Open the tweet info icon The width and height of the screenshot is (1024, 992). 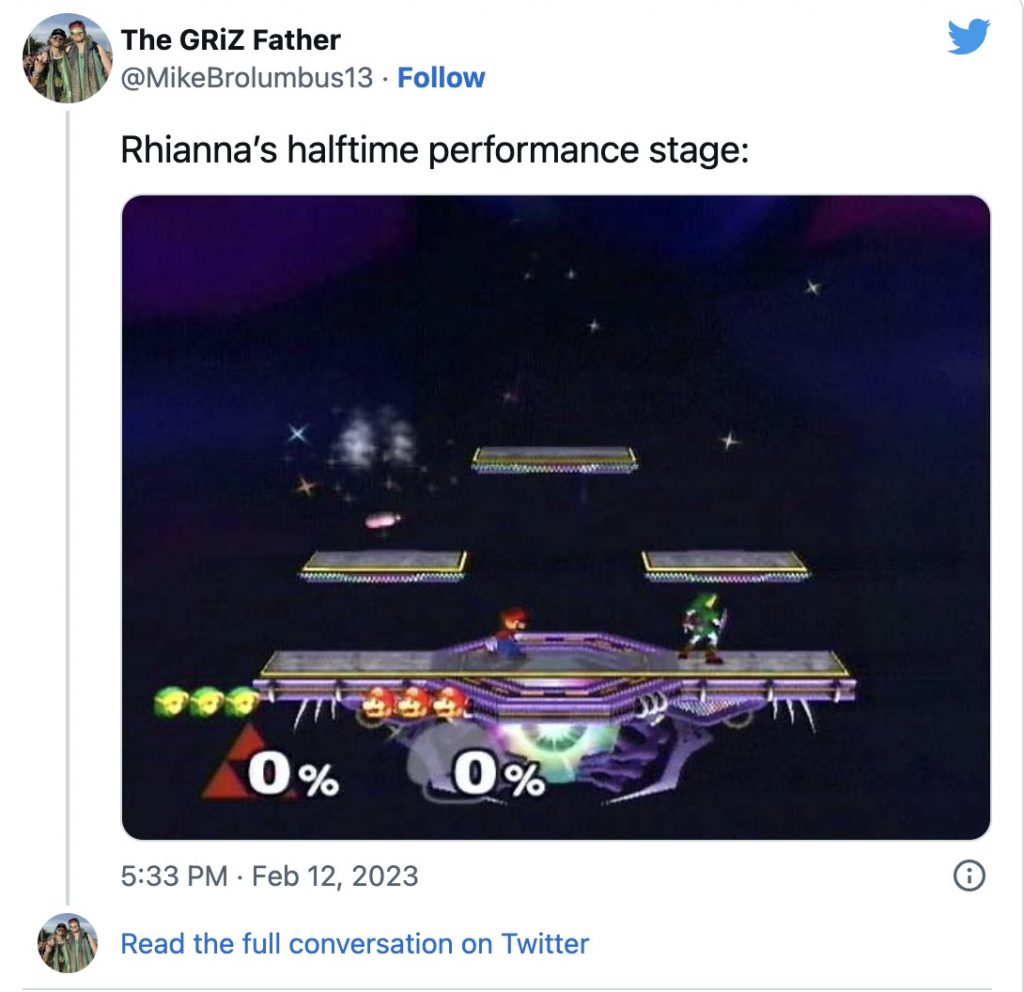pos(968,876)
